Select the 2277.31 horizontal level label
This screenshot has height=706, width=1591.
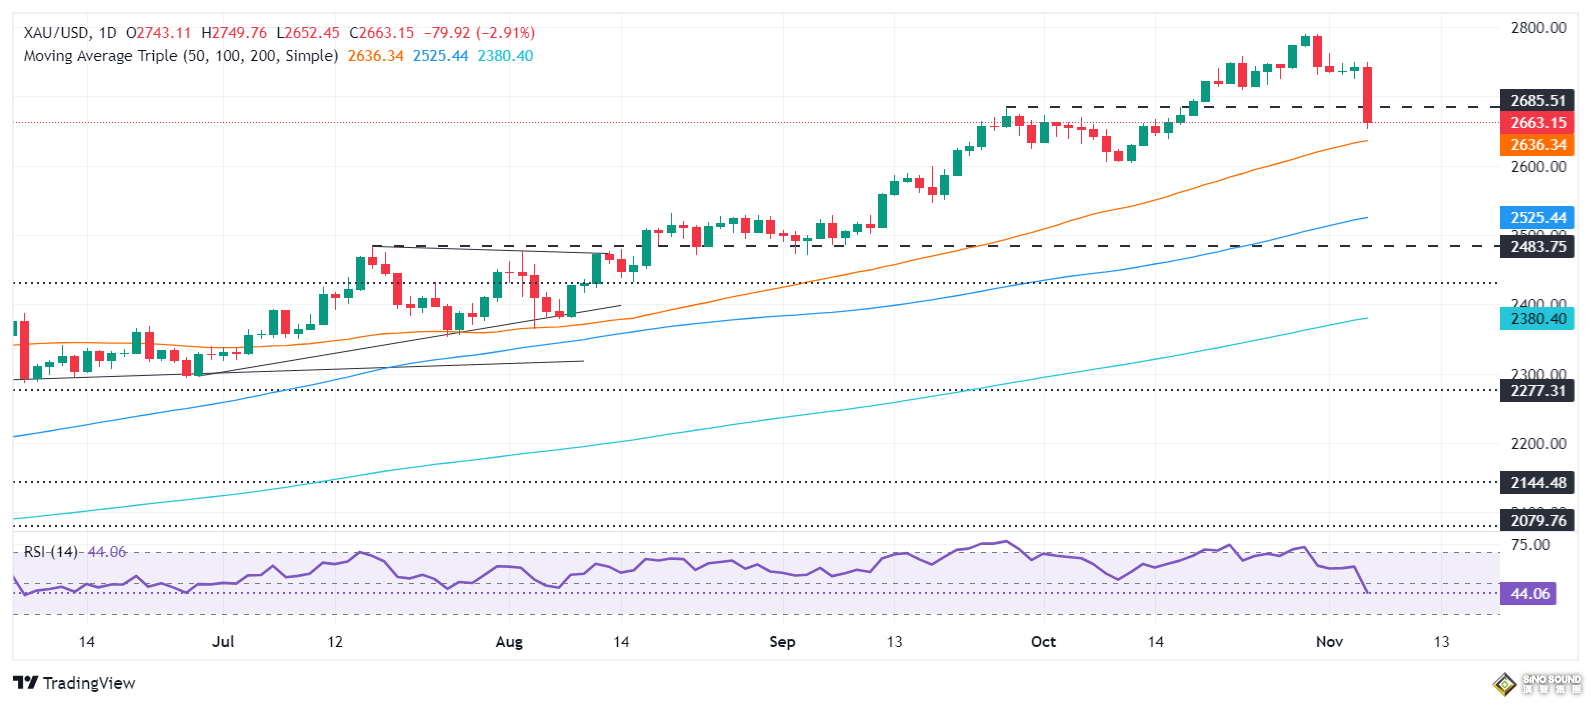[1537, 391]
